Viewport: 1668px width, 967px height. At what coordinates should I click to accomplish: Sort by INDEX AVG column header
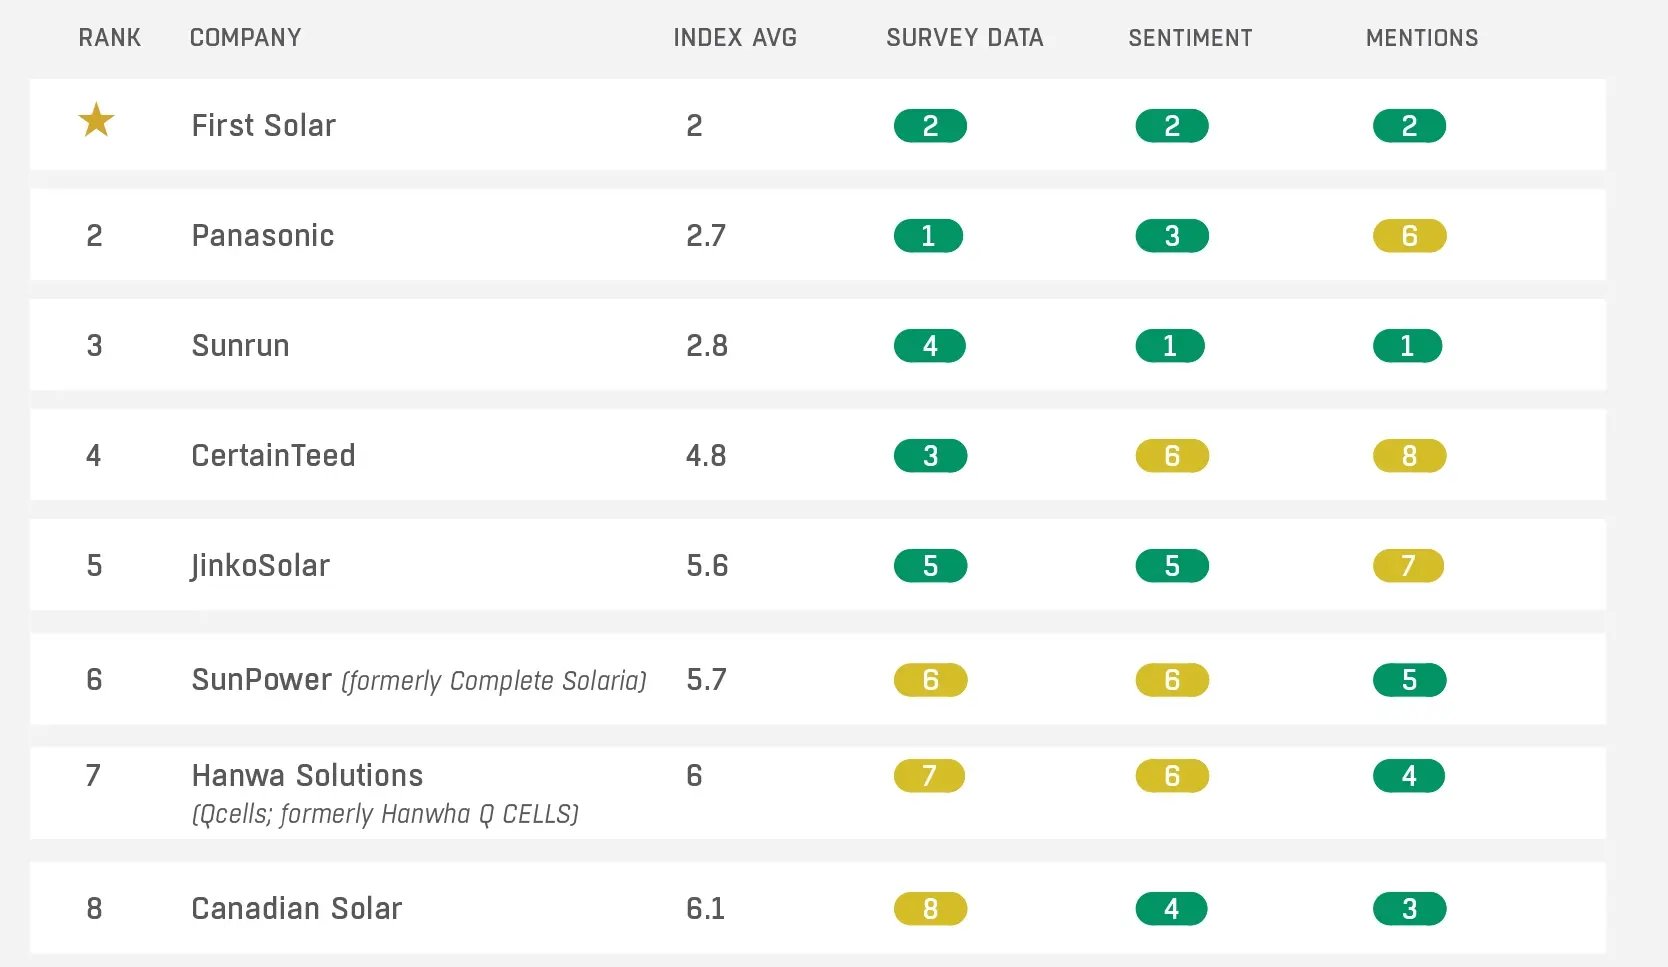734,38
